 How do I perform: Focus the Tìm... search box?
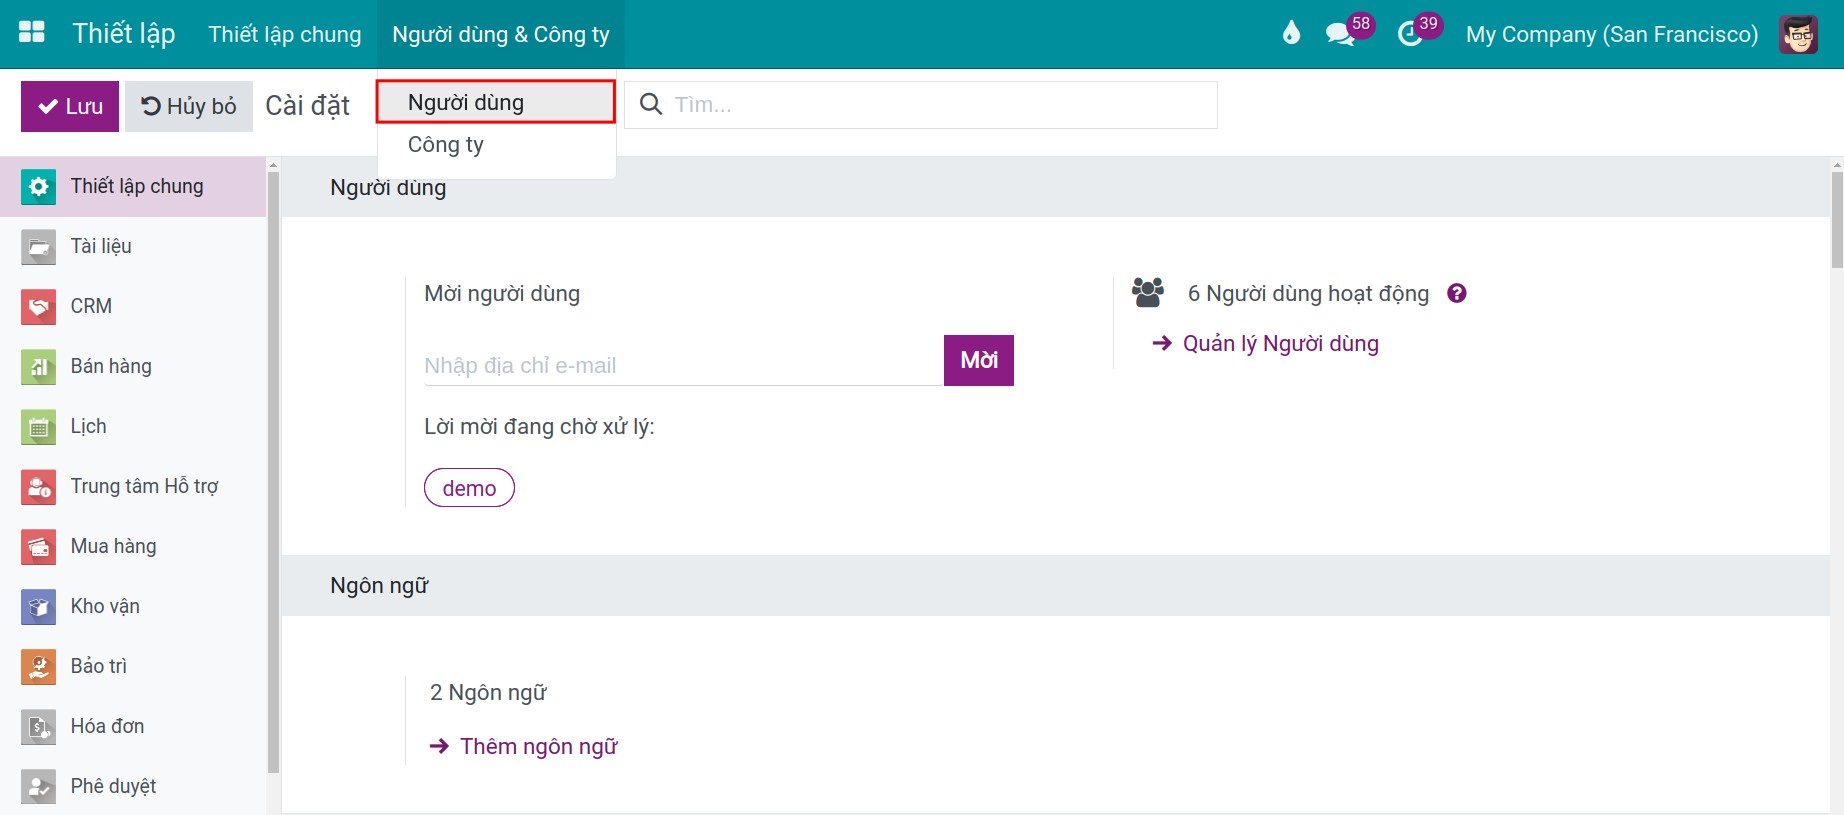click(x=921, y=105)
